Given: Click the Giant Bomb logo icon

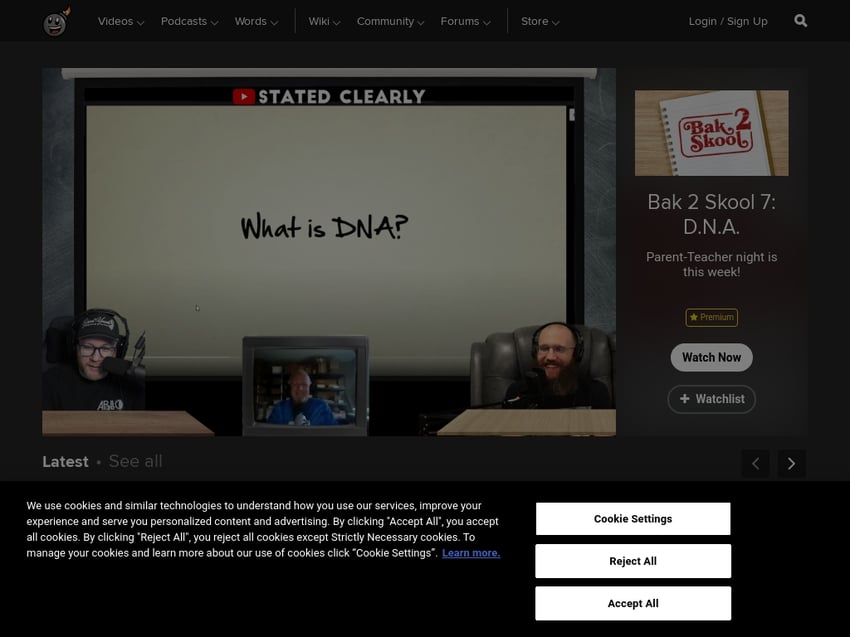Looking at the screenshot, I should (56, 21).
